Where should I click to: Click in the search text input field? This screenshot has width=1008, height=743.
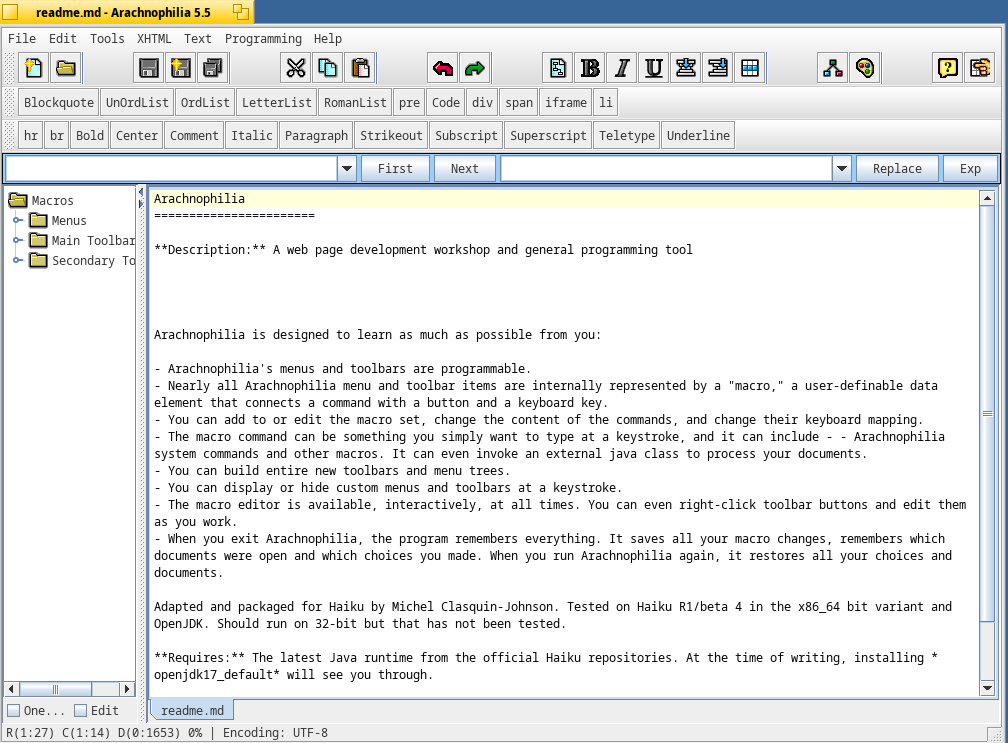(x=172, y=169)
